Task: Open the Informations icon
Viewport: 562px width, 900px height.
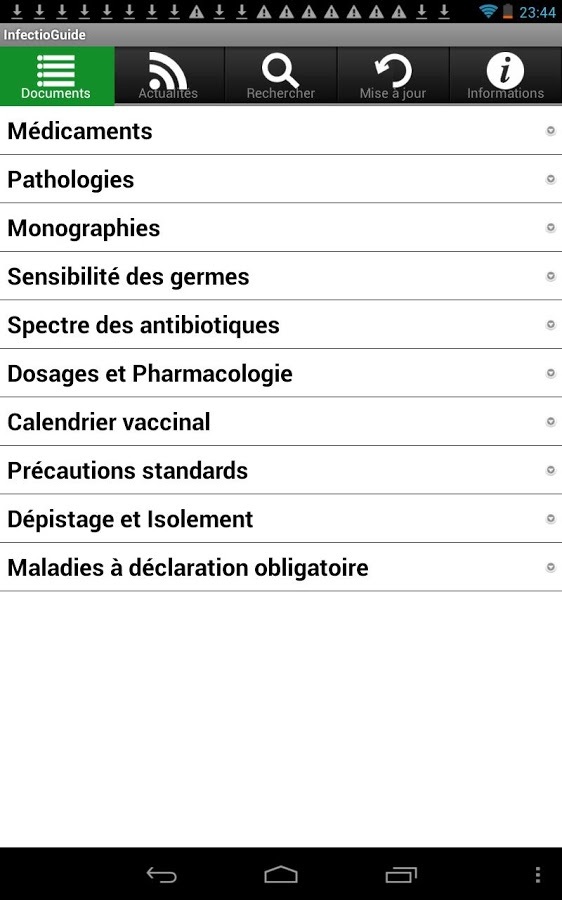Action: coord(505,71)
